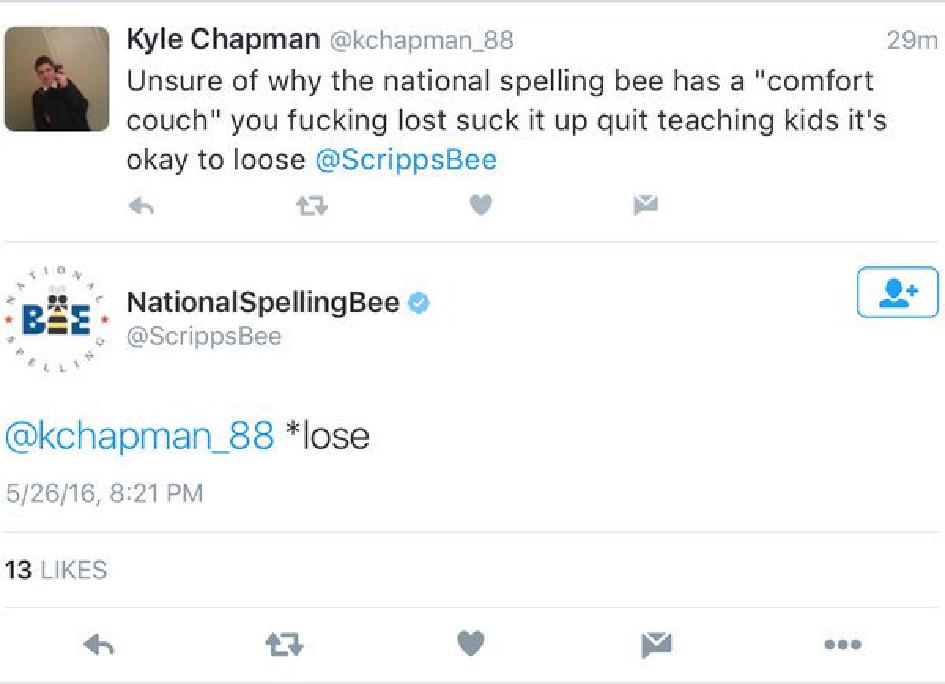945x684 pixels.
Task: Share NationalSpellingBee tweet by message
Action: 656,645
